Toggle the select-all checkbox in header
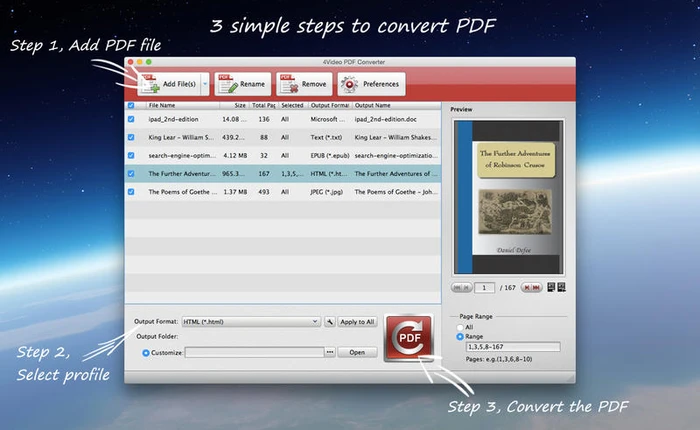This screenshot has width=700, height=430. tap(131, 104)
